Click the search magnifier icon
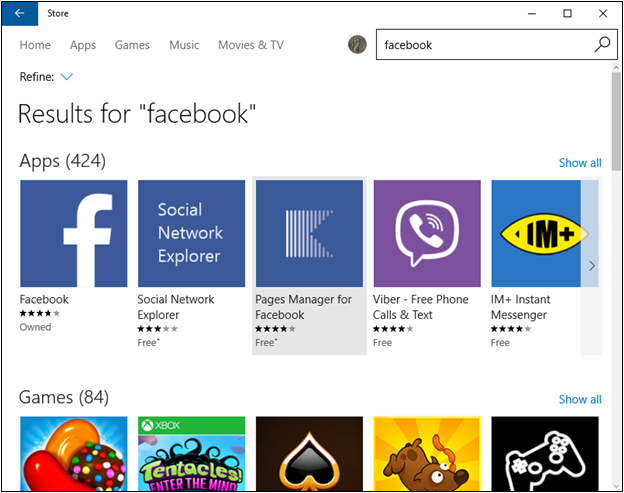Screen dimensions: 624x493 [x=601, y=45]
